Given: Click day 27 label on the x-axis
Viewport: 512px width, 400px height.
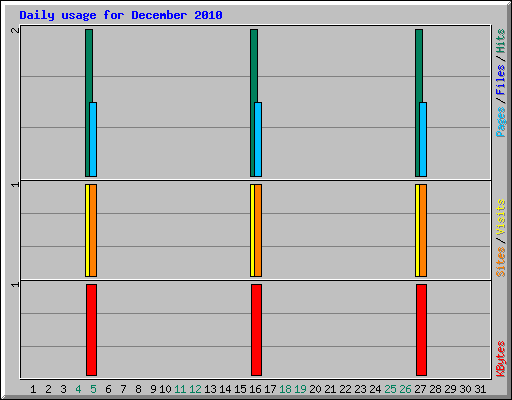Looking at the screenshot, I should click(420, 389).
